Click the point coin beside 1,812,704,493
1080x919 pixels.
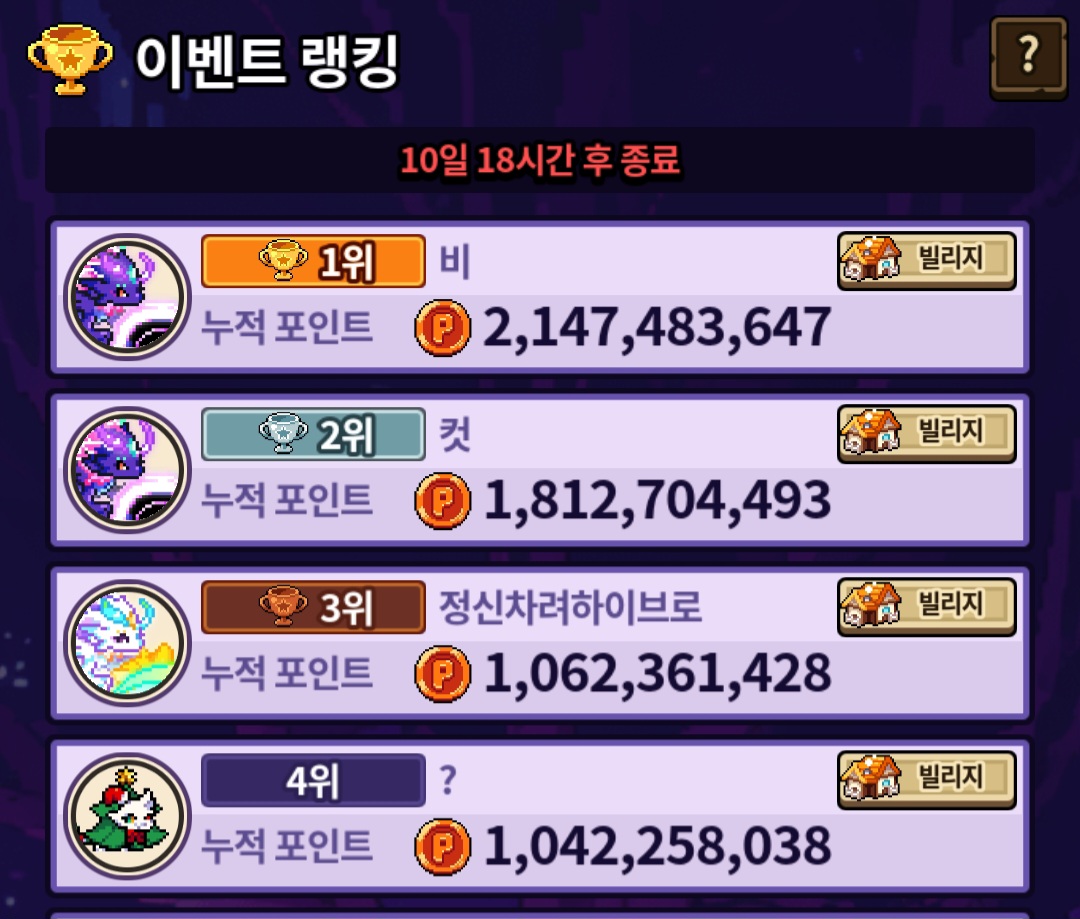tap(443, 500)
